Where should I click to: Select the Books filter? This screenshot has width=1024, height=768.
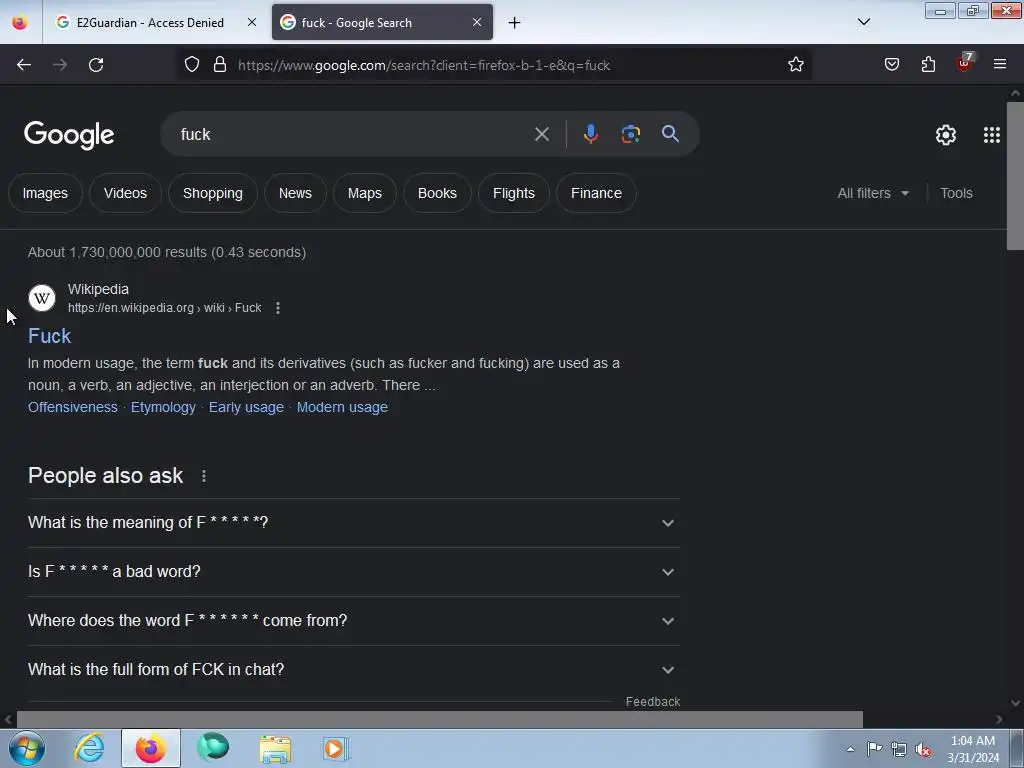click(x=437, y=193)
